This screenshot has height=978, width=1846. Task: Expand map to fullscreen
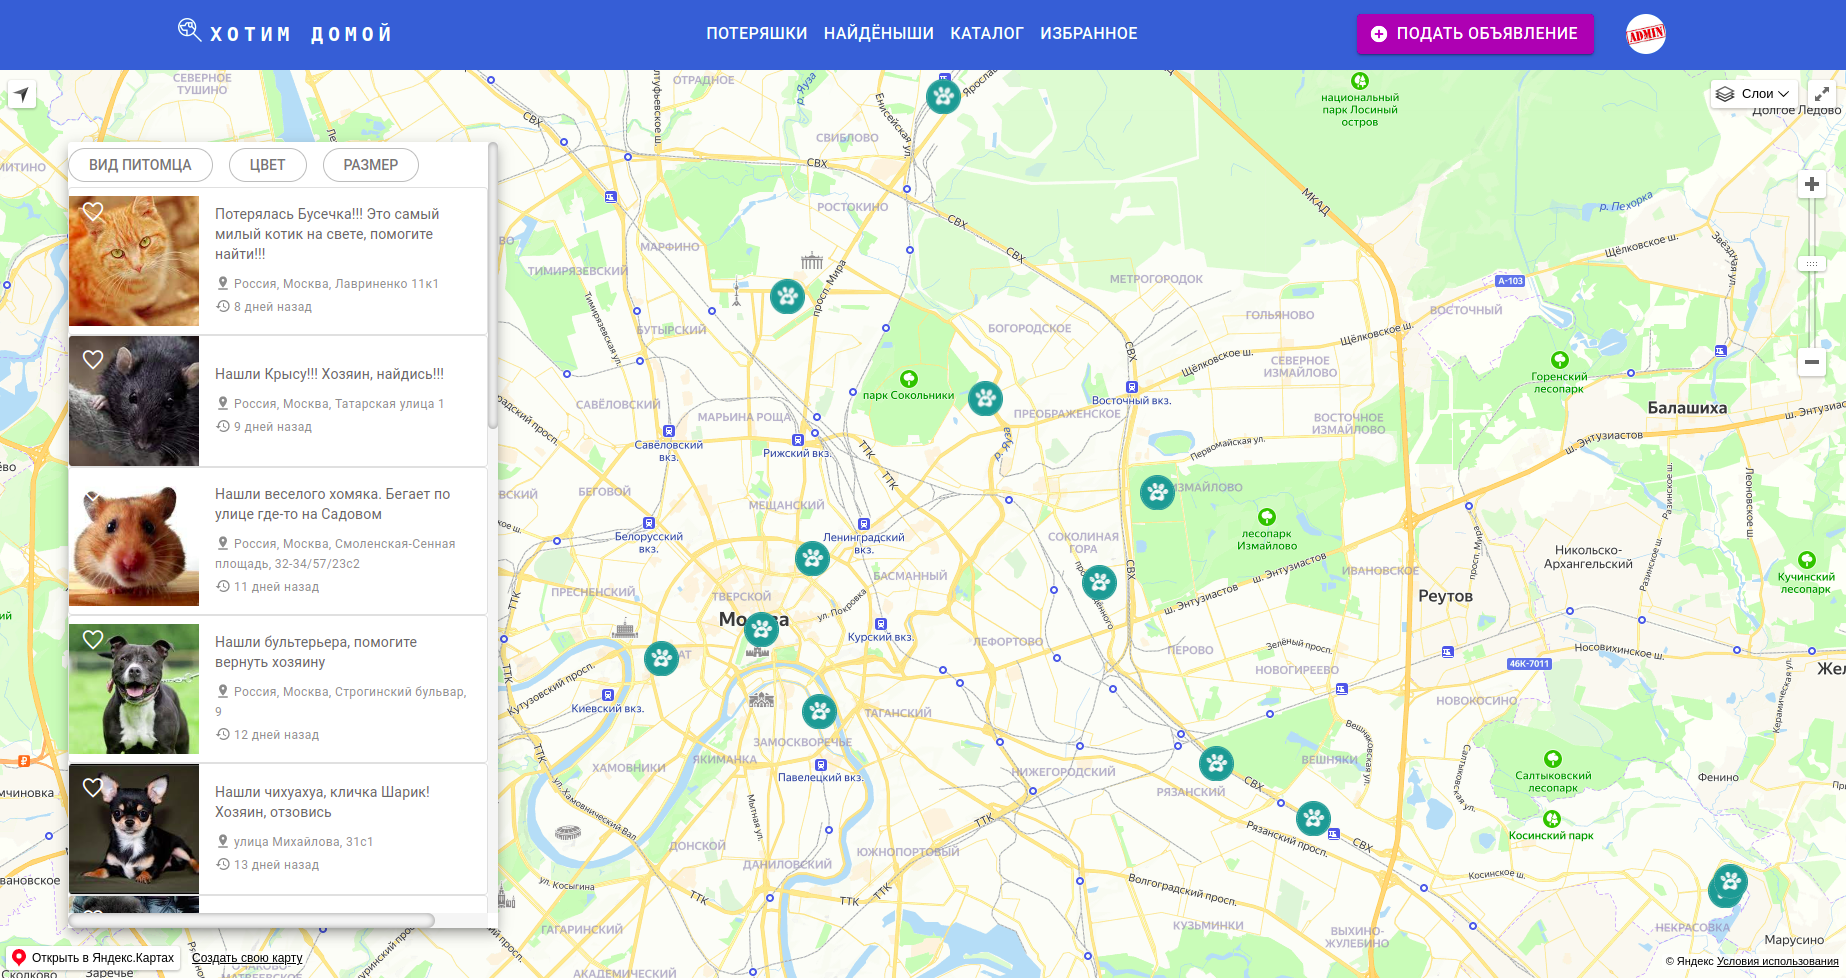click(1822, 94)
